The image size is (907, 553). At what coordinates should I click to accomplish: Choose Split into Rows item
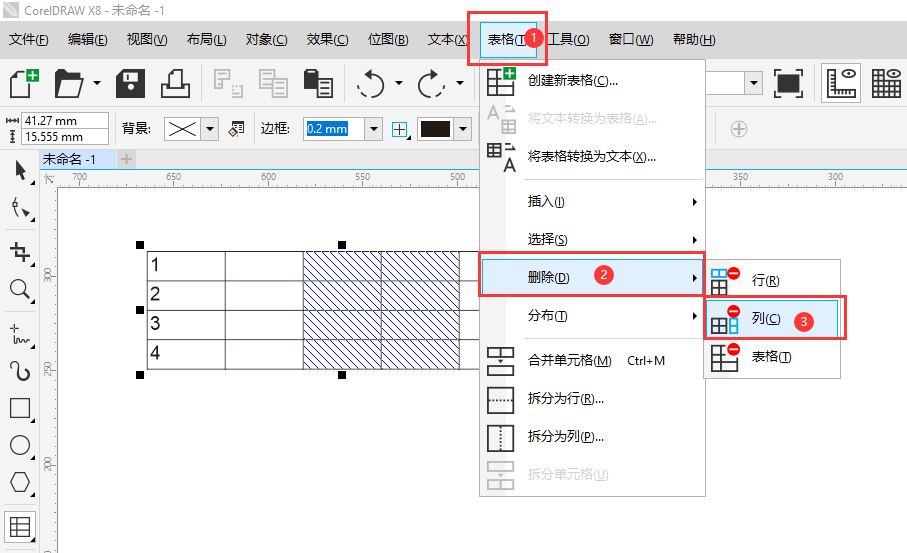point(592,399)
